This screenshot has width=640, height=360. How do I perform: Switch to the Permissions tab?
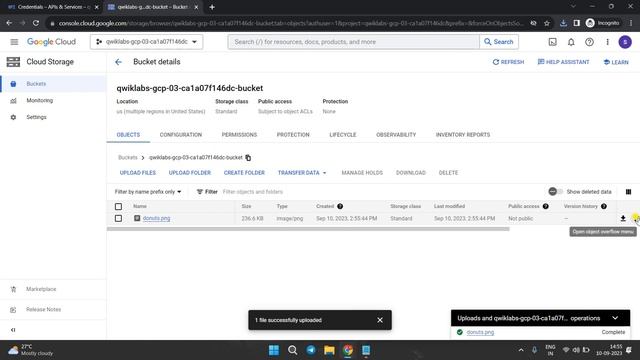pyautogui.click(x=239, y=135)
